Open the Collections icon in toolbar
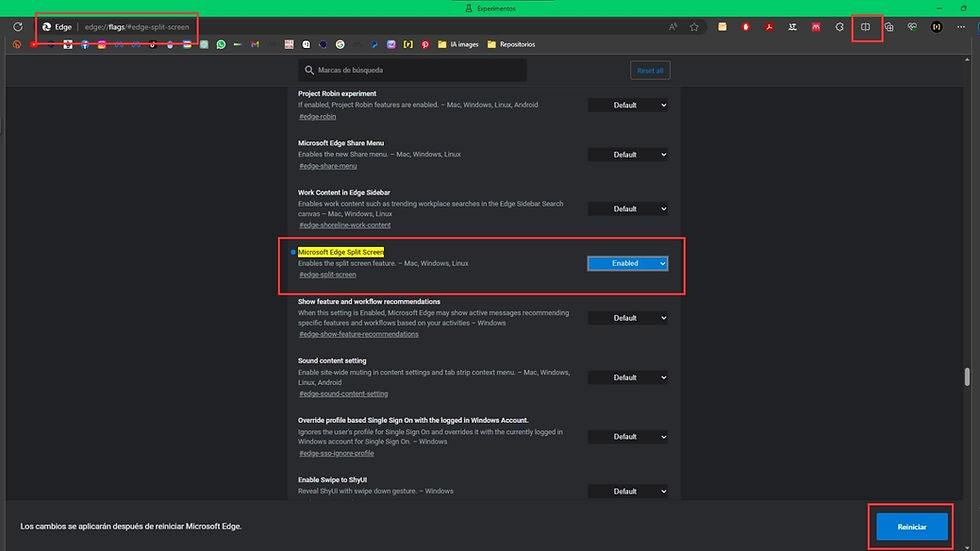 point(889,27)
